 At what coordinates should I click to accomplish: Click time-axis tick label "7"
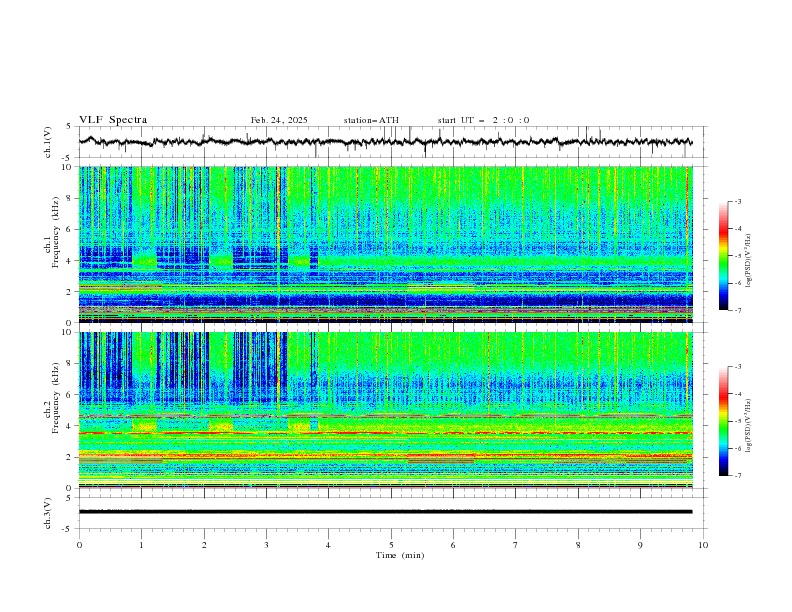[516, 545]
